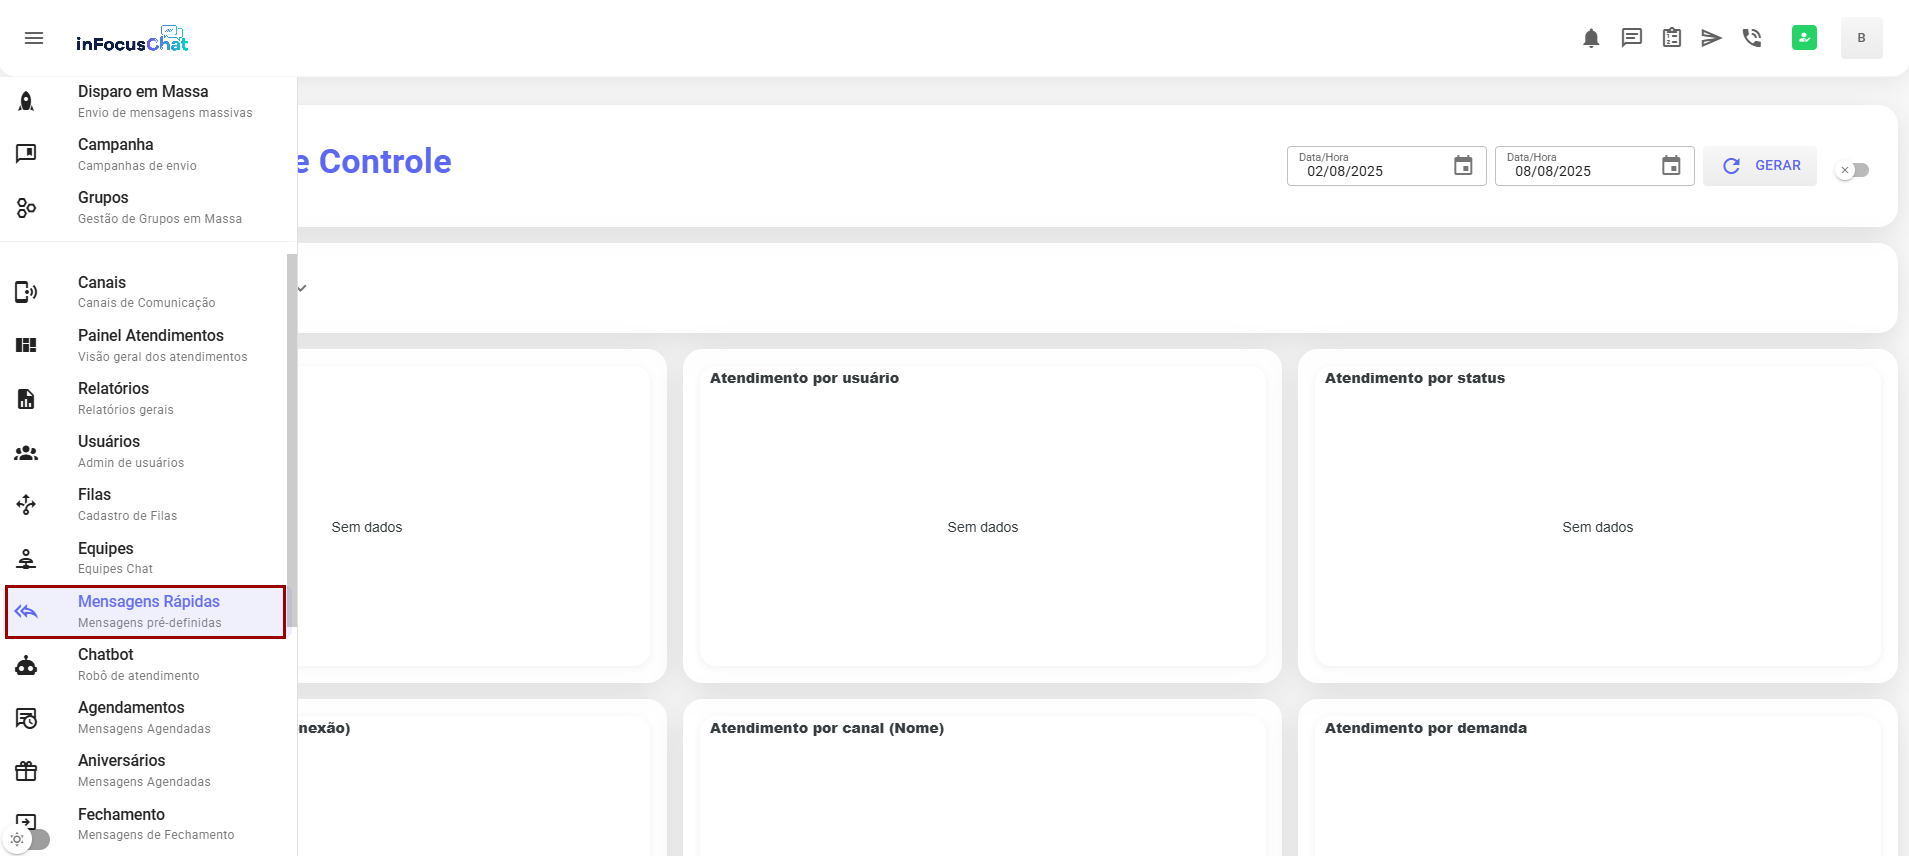Screen dimensions: 1909x856
Task: Open the user avatar menu labeled B
Action: point(1861,38)
